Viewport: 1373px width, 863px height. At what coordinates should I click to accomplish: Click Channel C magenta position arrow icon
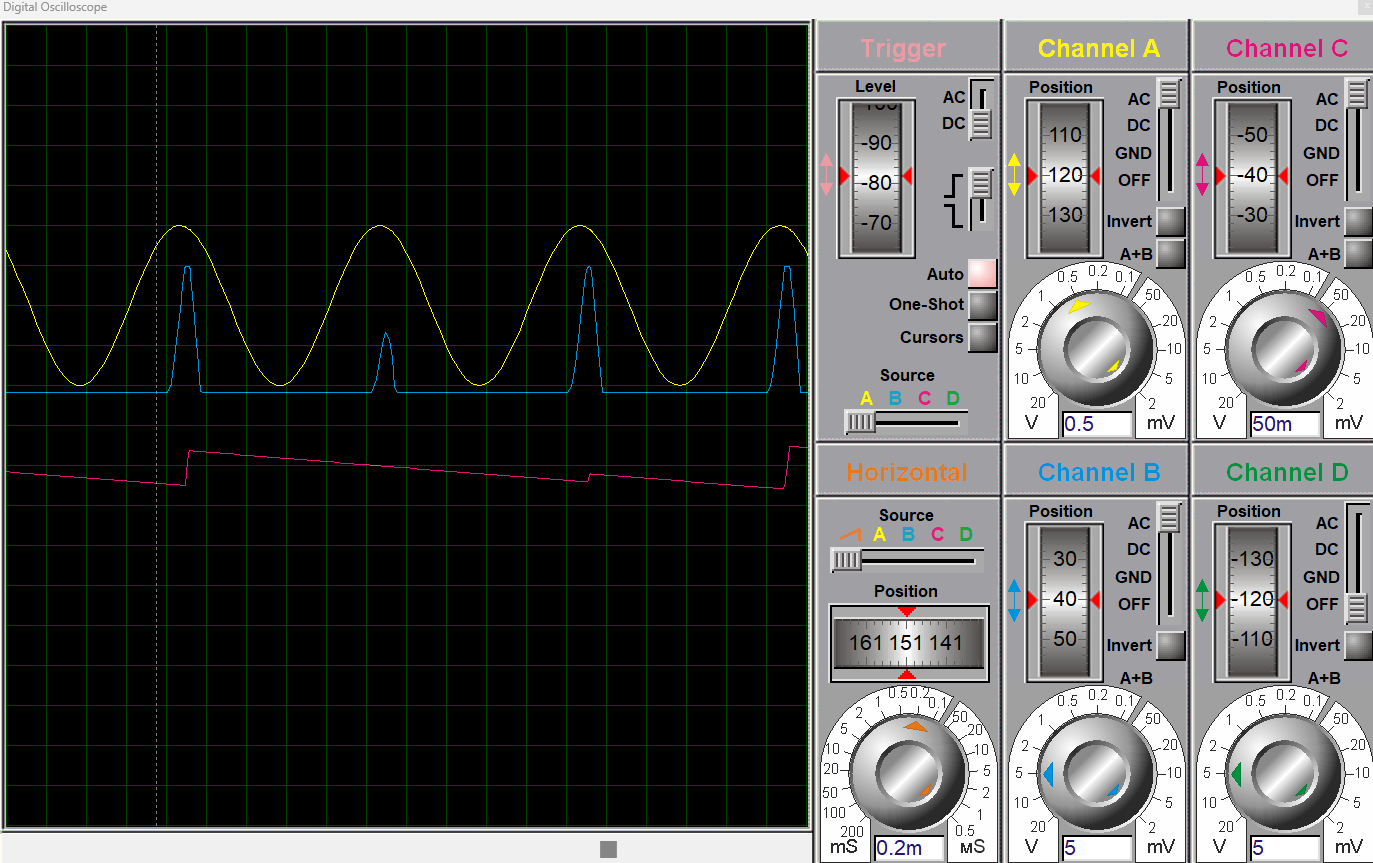1202,175
